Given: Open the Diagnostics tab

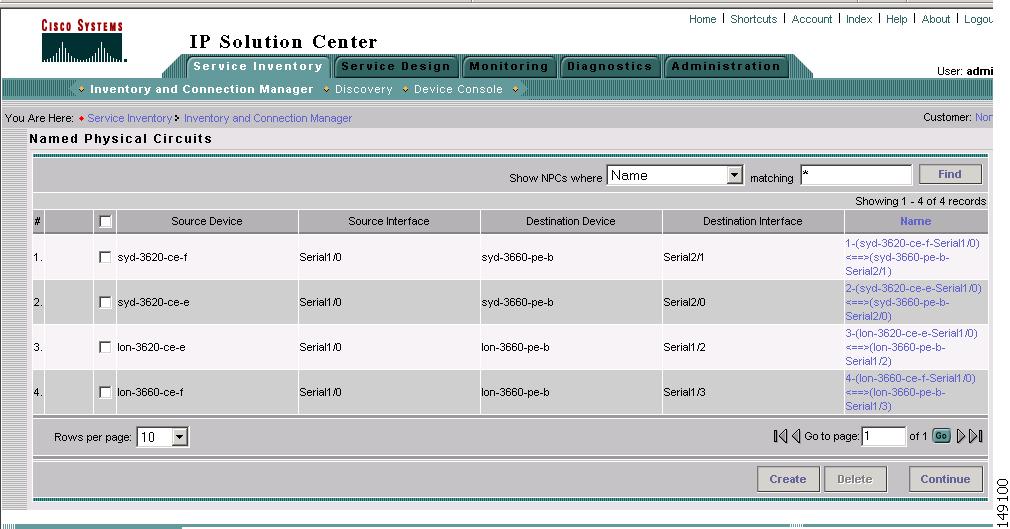Looking at the screenshot, I should tap(609, 66).
